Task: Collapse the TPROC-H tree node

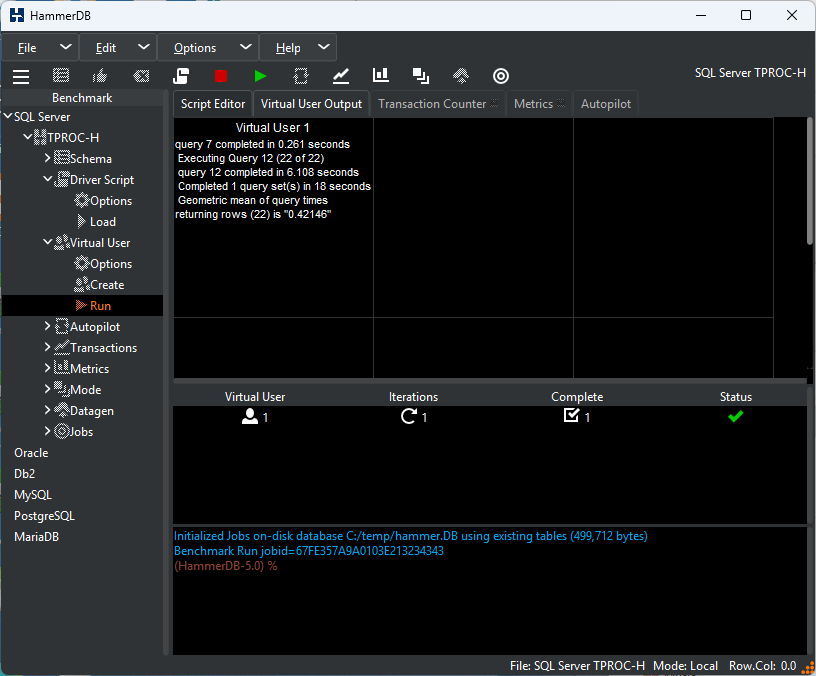Action: pos(27,137)
